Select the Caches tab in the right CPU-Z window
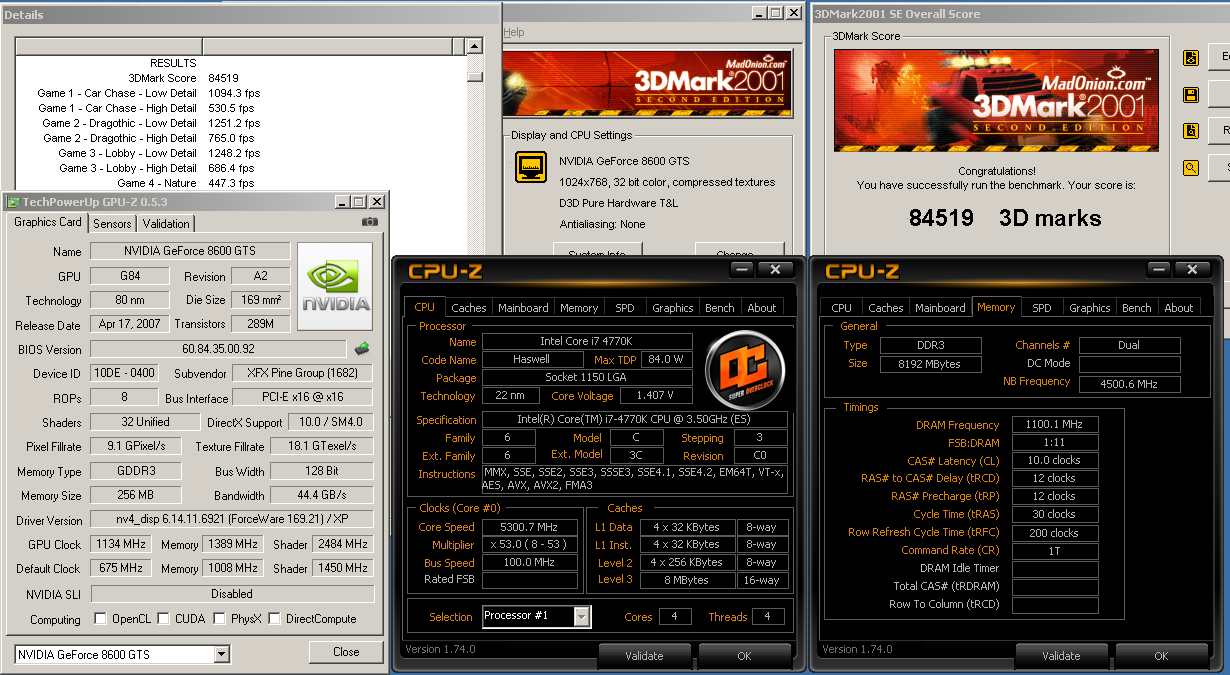The image size is (1230, 675). click(886, 308)
